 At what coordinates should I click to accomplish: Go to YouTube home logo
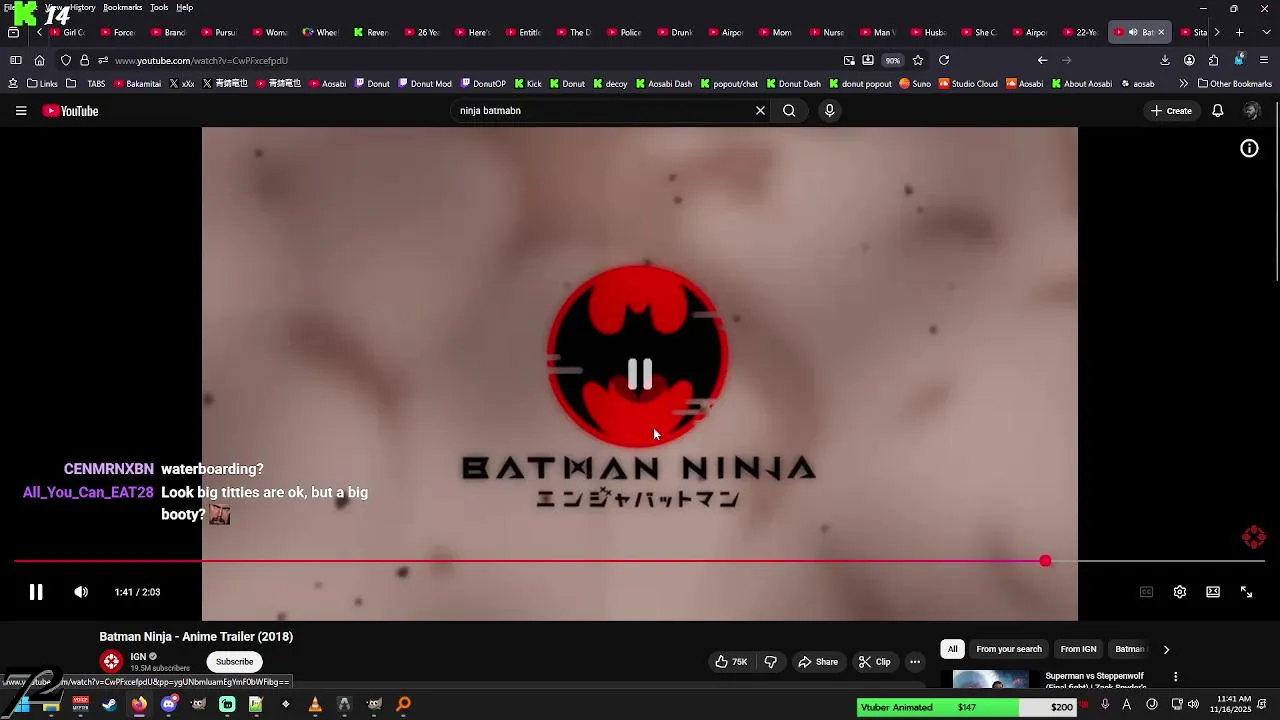70,111
